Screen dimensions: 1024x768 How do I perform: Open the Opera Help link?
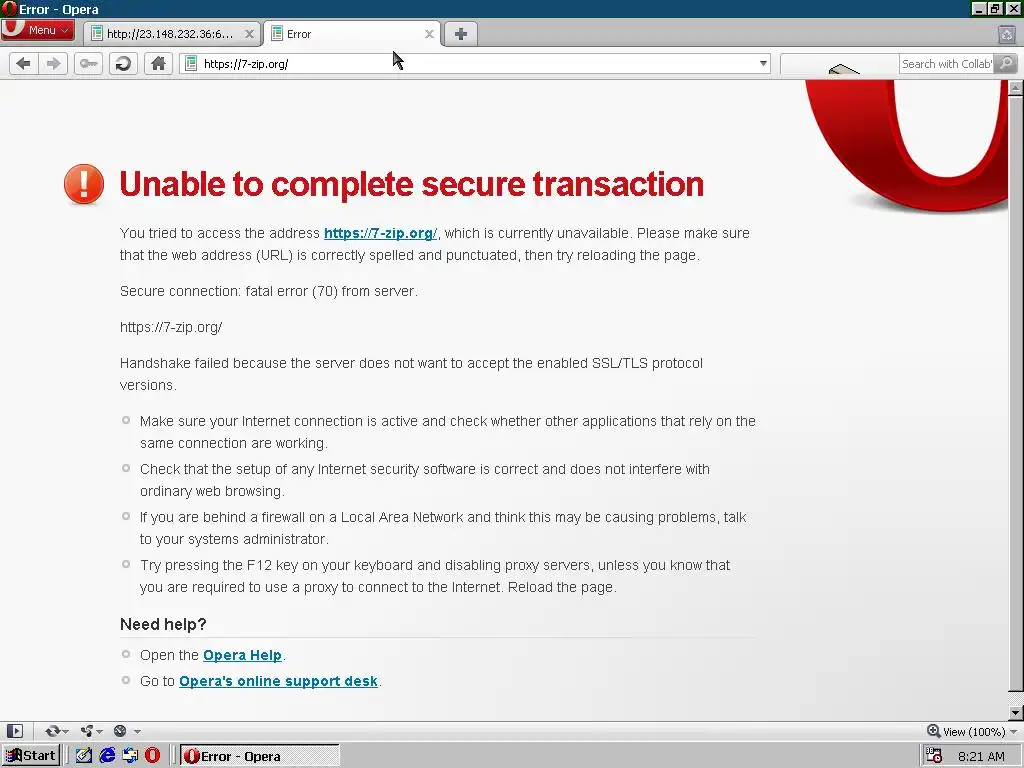click(x=242, y=655)
